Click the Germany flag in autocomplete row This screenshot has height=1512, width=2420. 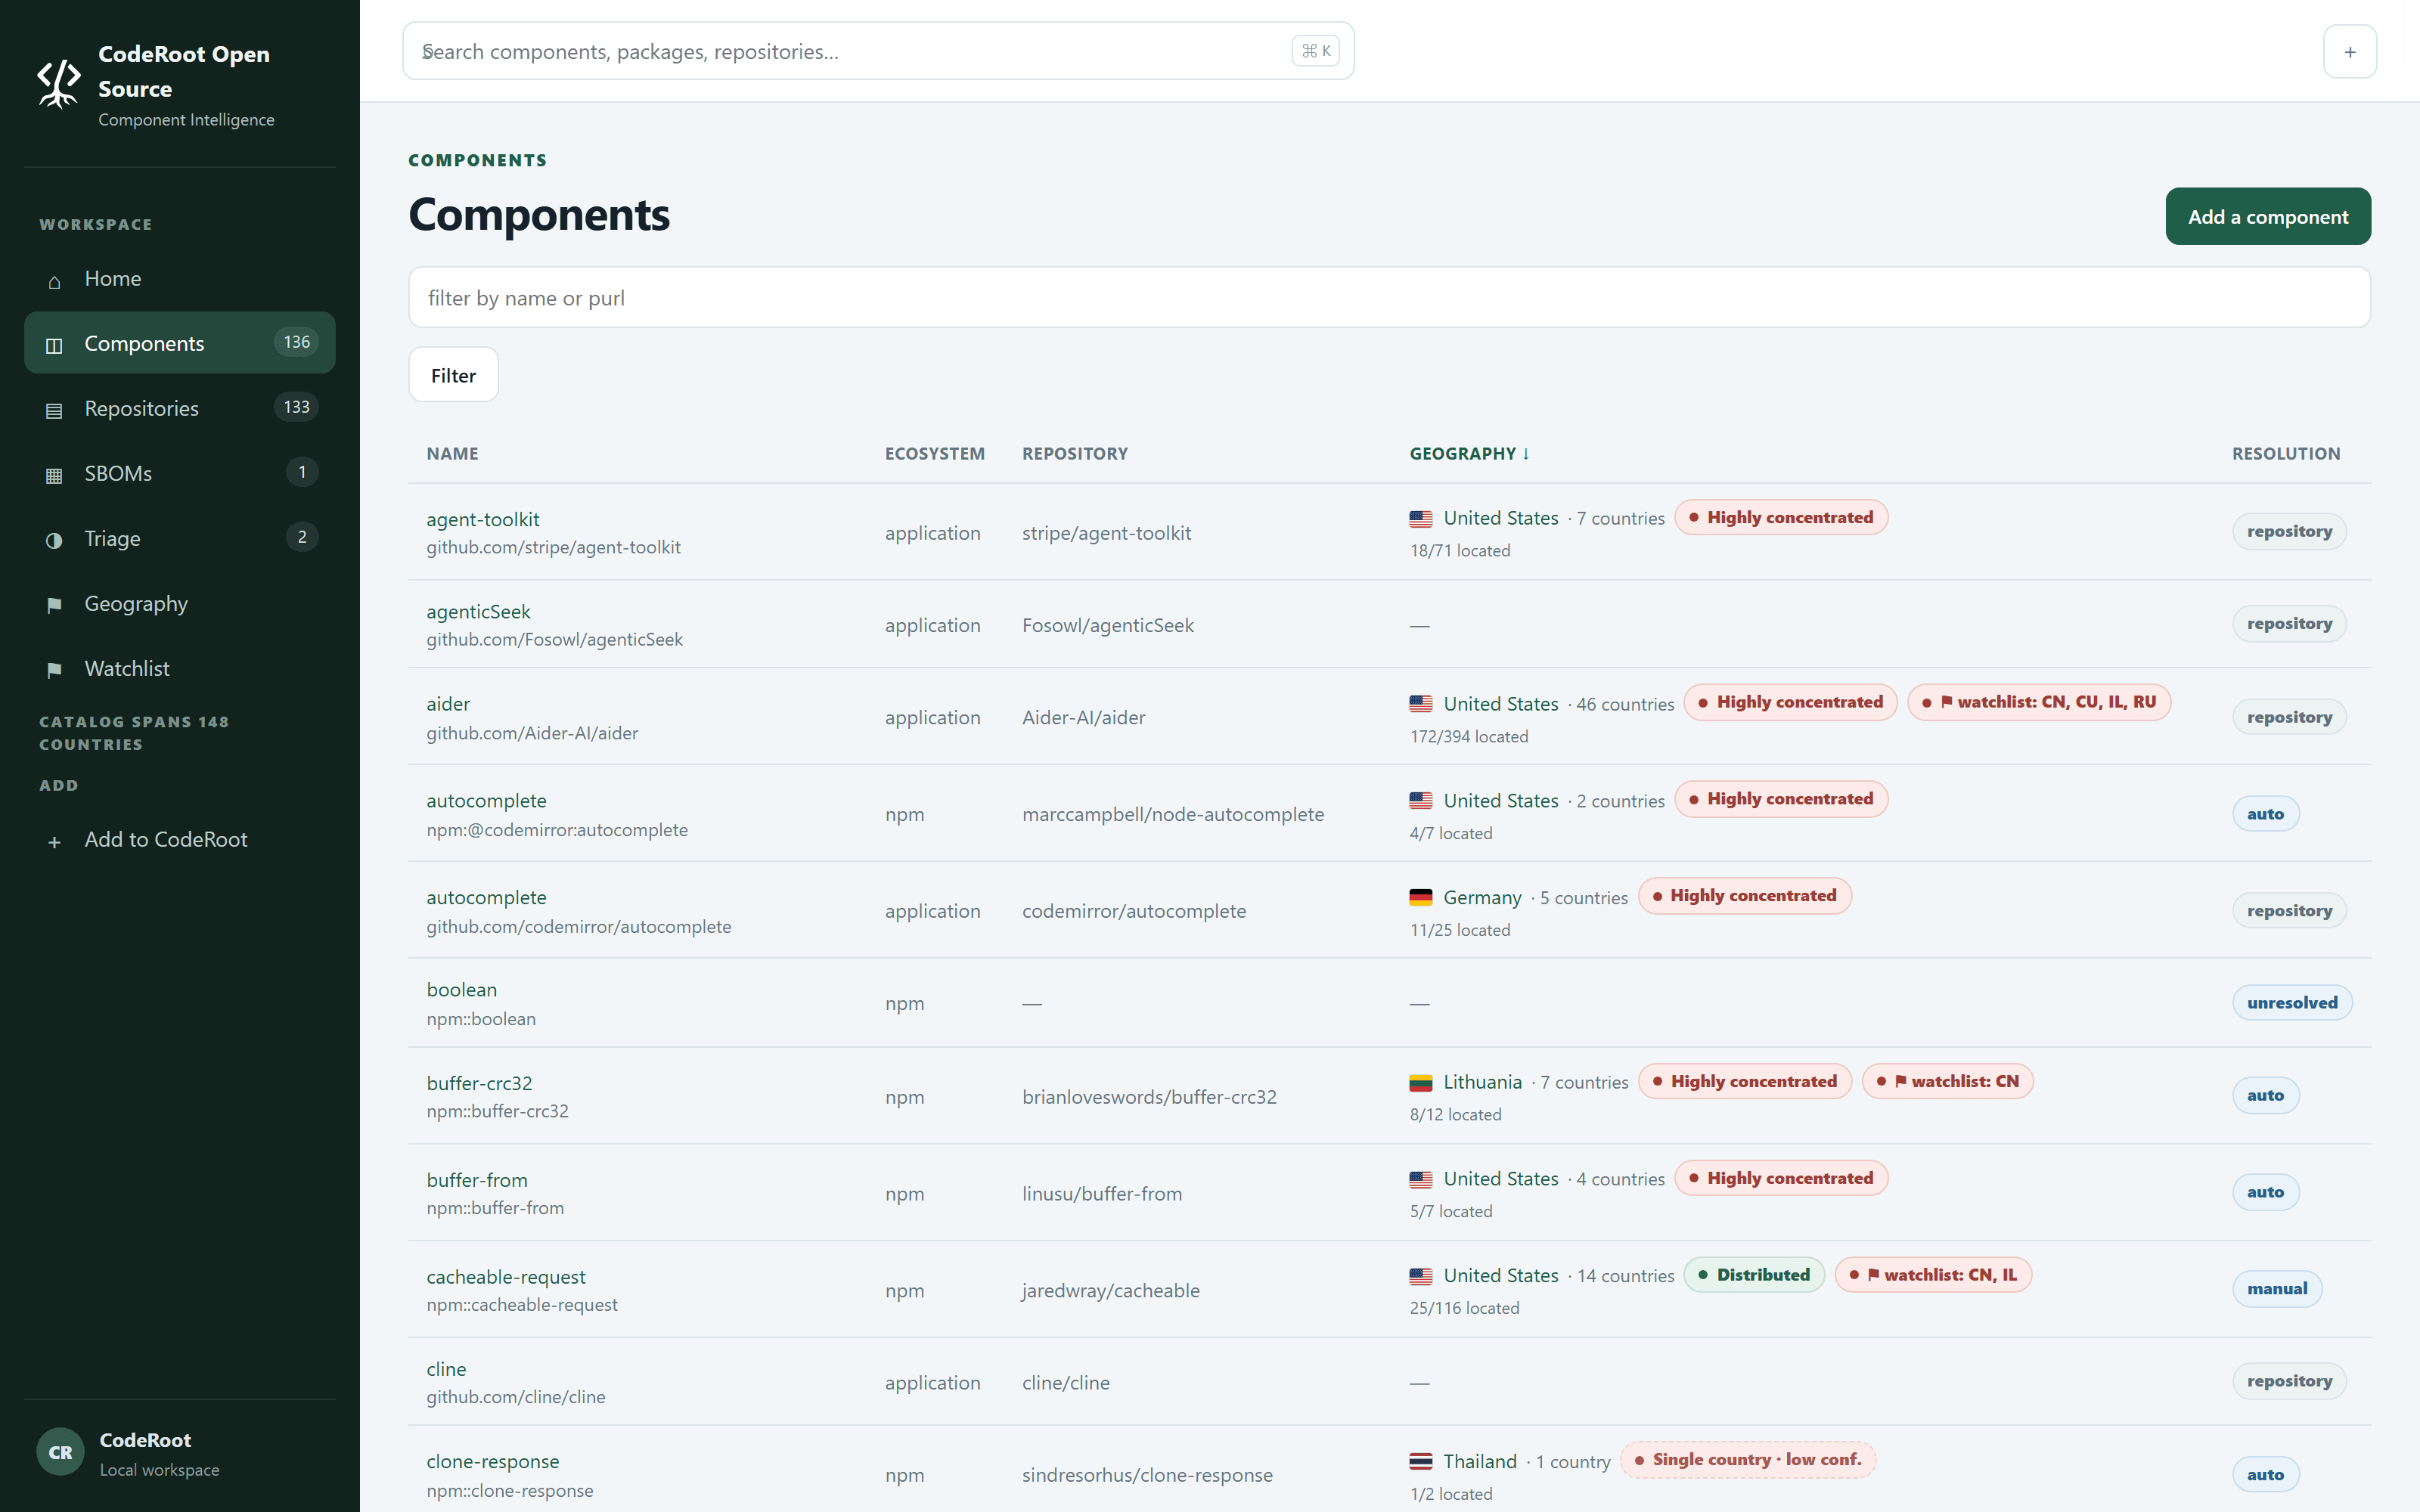tap(1421, 898)
